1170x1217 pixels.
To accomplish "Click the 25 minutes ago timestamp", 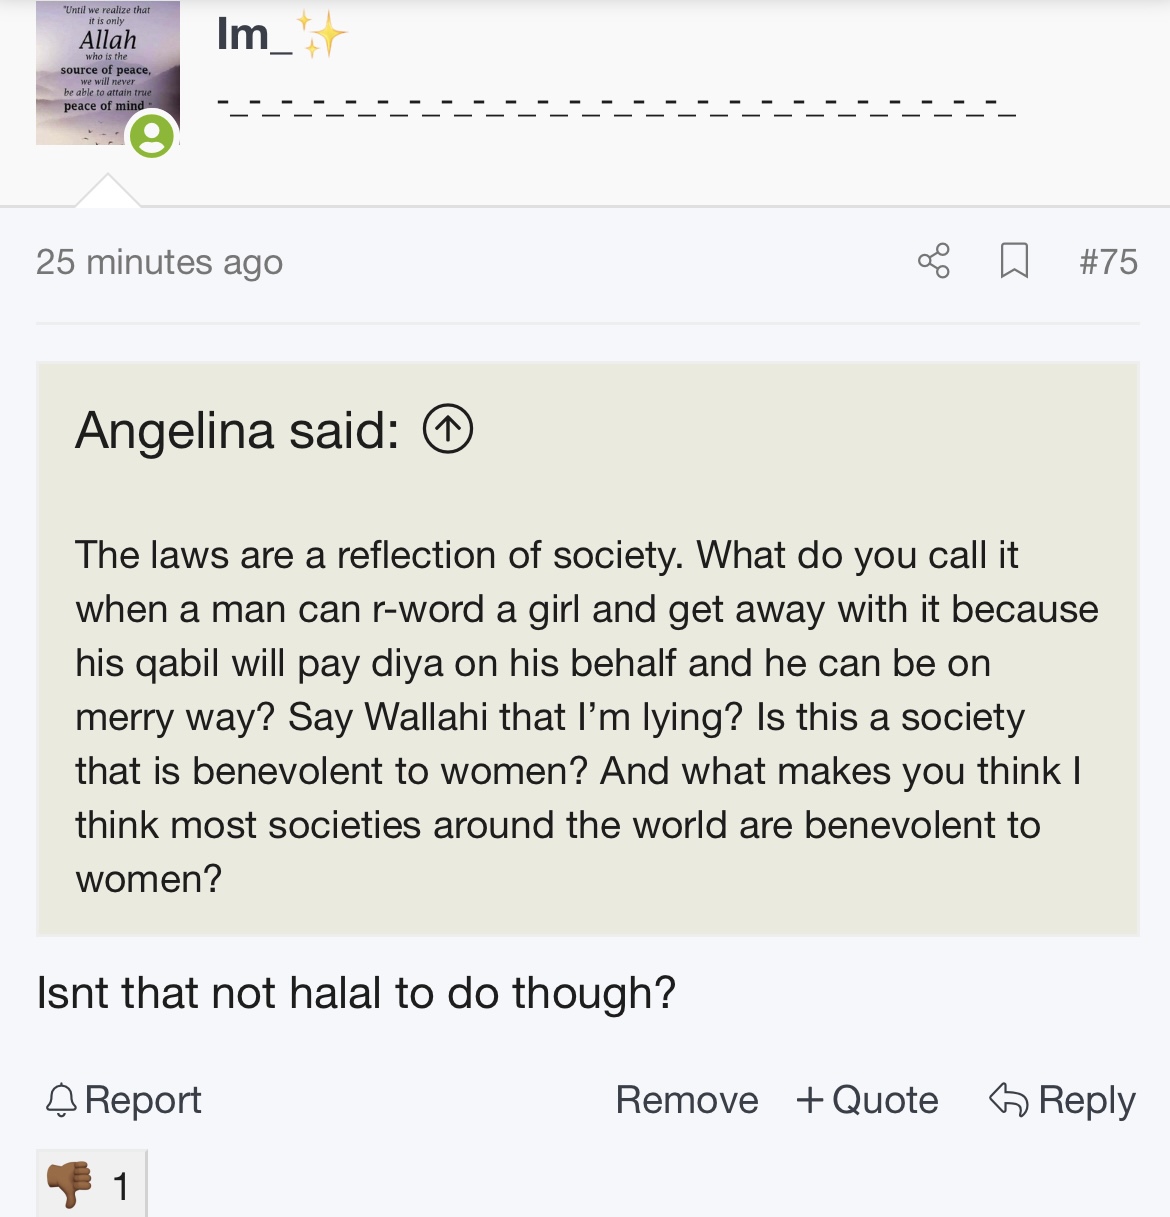I will (x=159, y=262).
